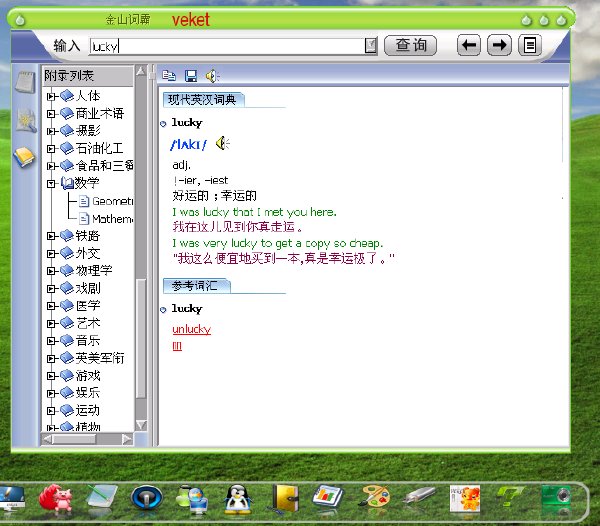Open the globe network dock icon

pyautogui.click(x=192, y=498)
